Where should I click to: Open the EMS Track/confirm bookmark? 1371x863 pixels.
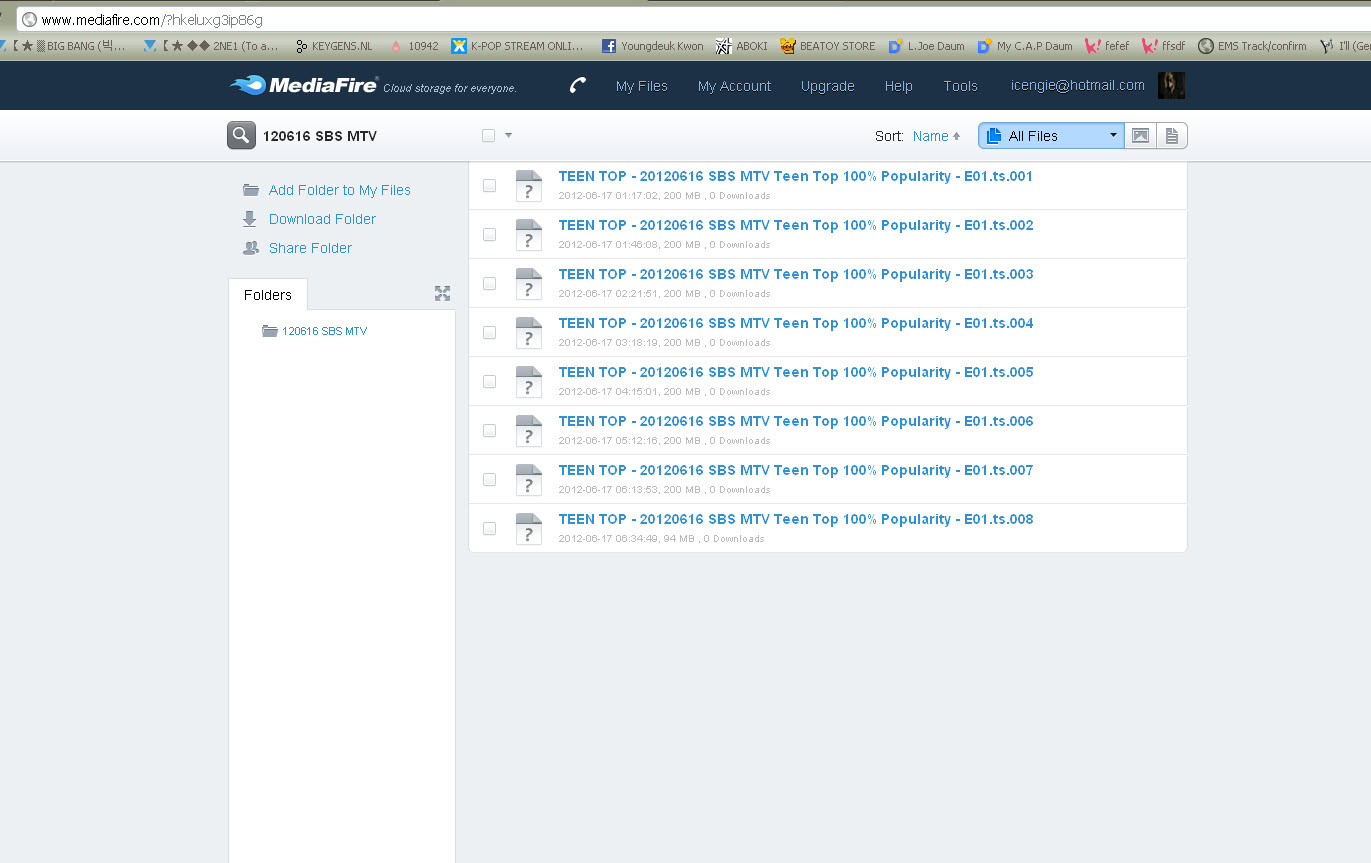coord(1253,46)
